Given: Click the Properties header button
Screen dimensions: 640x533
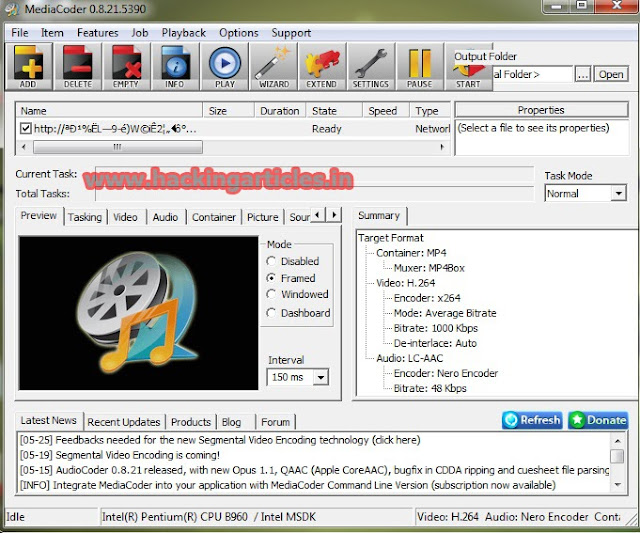Looking at the screenshot, I should click(541, 110).
